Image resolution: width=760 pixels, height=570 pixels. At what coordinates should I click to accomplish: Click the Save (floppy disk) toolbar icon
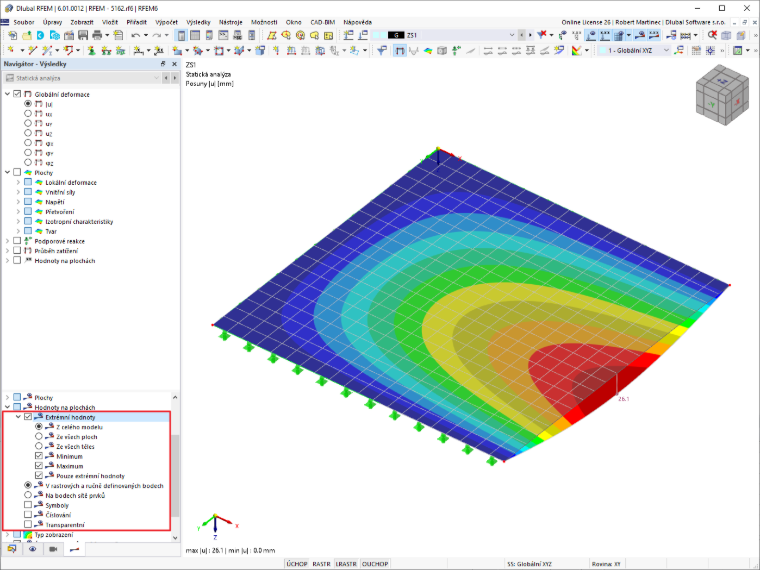coord(83,35)
